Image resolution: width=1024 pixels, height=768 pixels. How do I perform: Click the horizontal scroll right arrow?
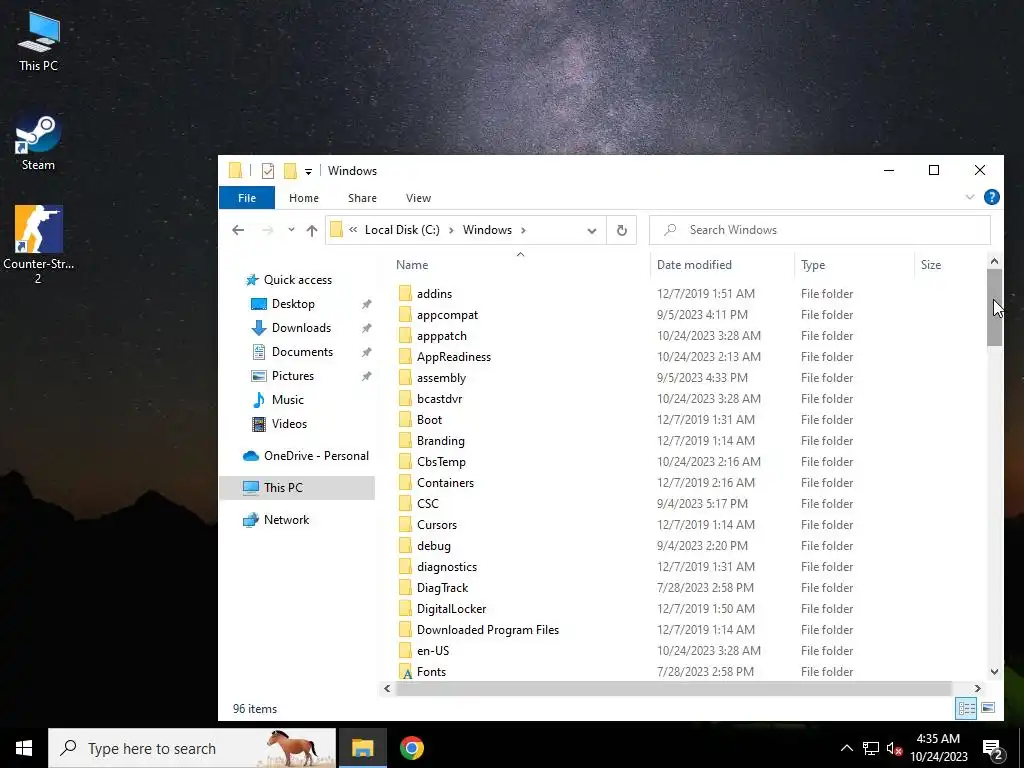[978, 688]
